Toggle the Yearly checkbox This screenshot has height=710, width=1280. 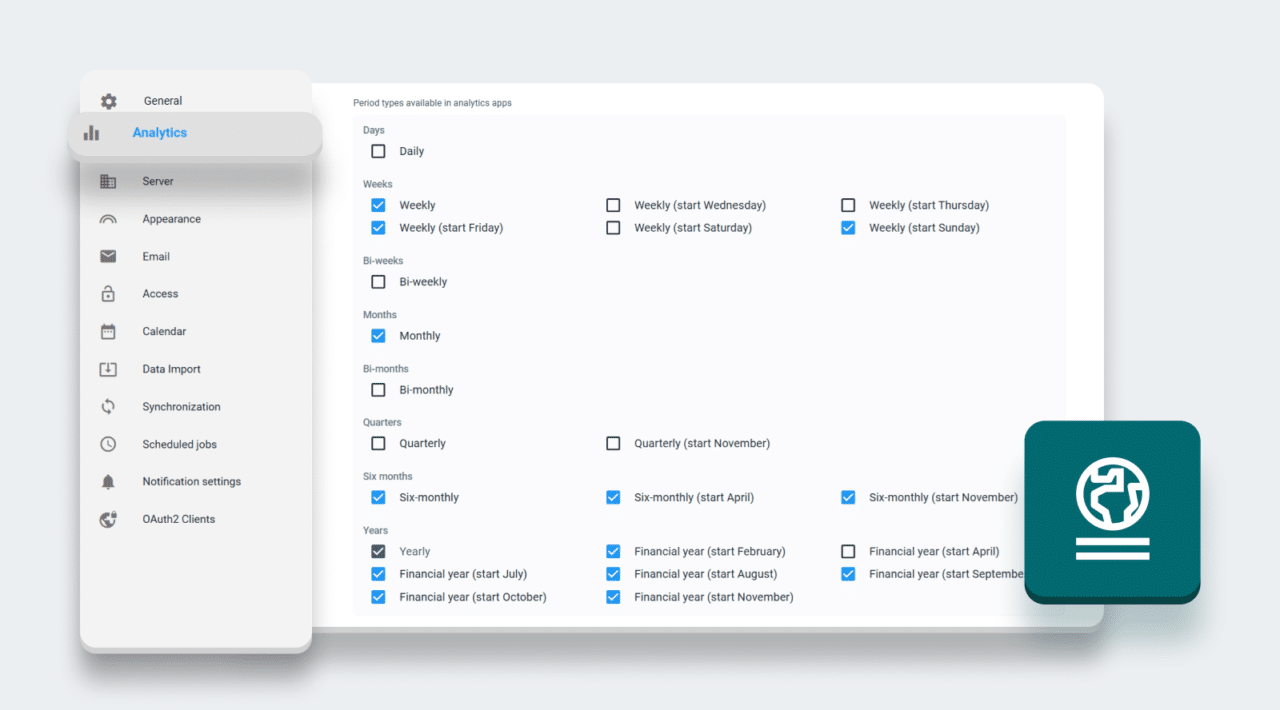click(378, 551)
